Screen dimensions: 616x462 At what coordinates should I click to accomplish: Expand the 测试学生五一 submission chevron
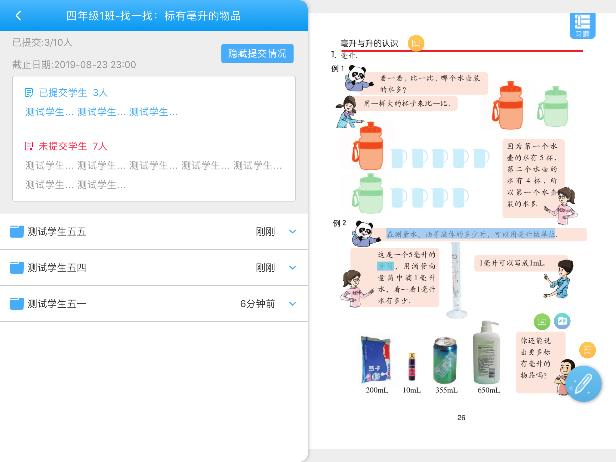point(292,304)
